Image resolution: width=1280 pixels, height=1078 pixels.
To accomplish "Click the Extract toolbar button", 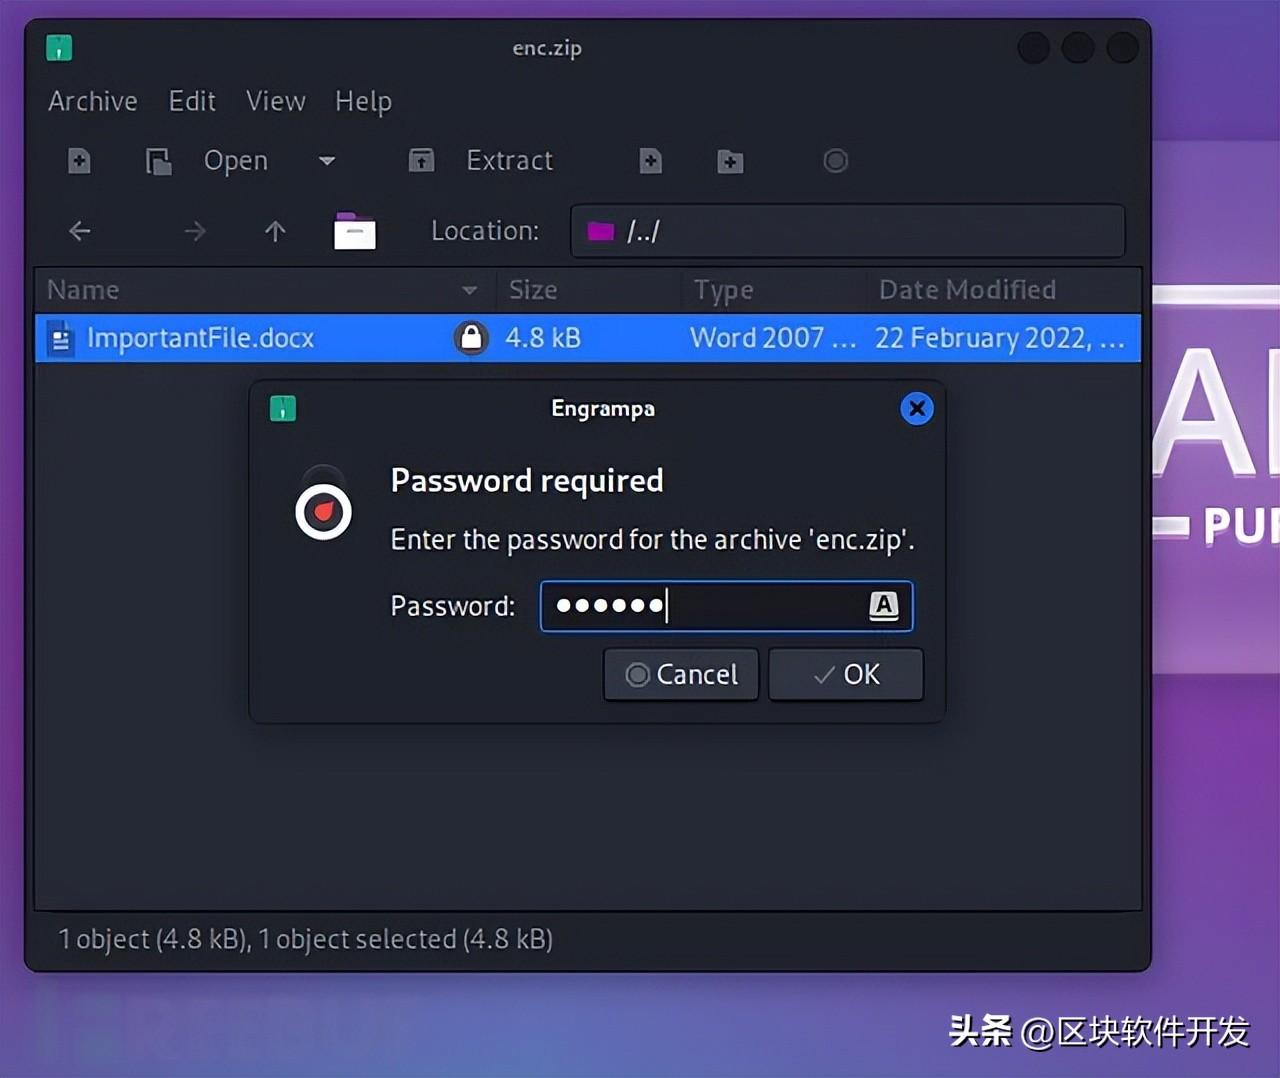I will click(481, 161).
